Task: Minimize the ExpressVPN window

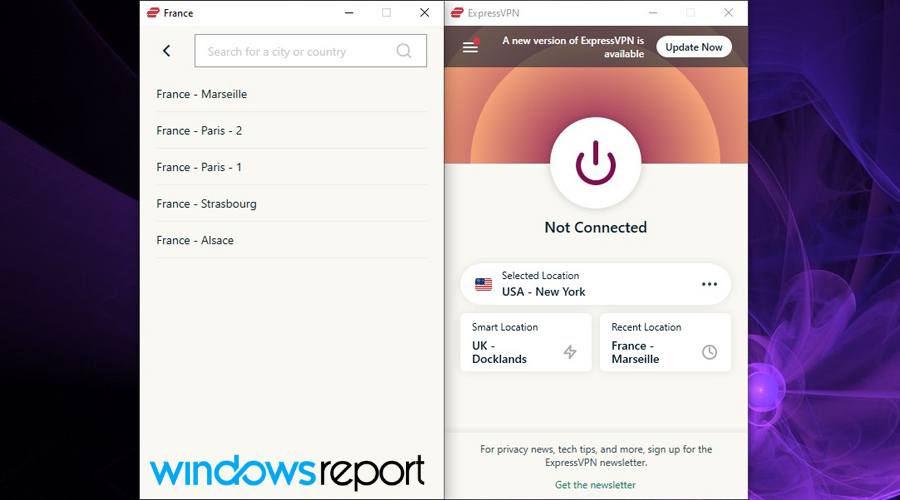Action: pos(653,13)
